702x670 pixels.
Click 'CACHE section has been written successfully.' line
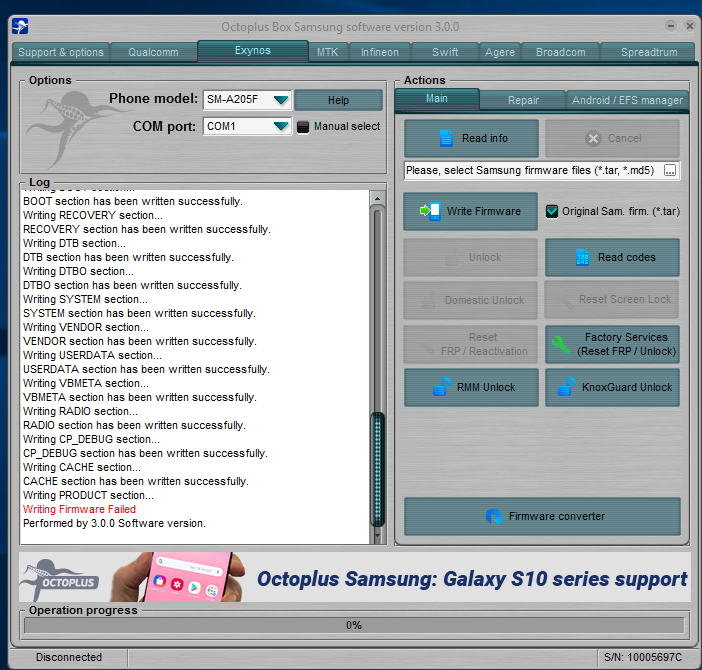136,481
